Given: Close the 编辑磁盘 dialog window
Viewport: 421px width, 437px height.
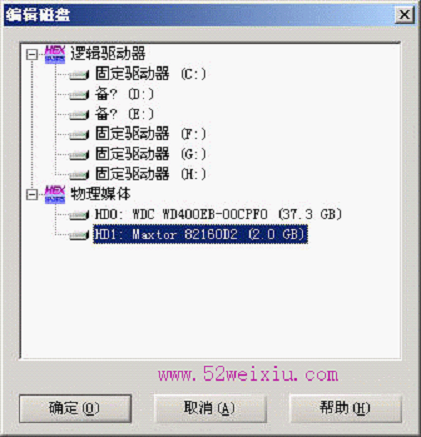Looking at the screenshot, I should 404,15.
